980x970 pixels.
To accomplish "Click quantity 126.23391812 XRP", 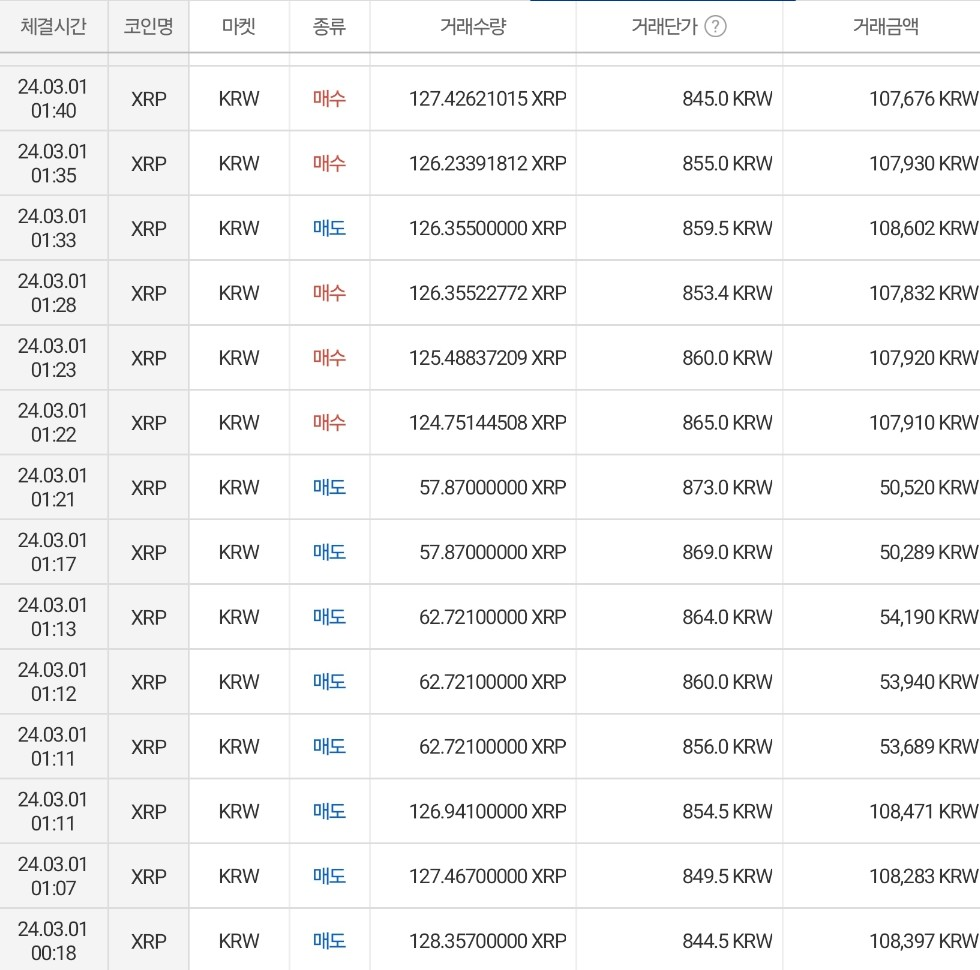I will pyautogui.click(x=488, y=163).
